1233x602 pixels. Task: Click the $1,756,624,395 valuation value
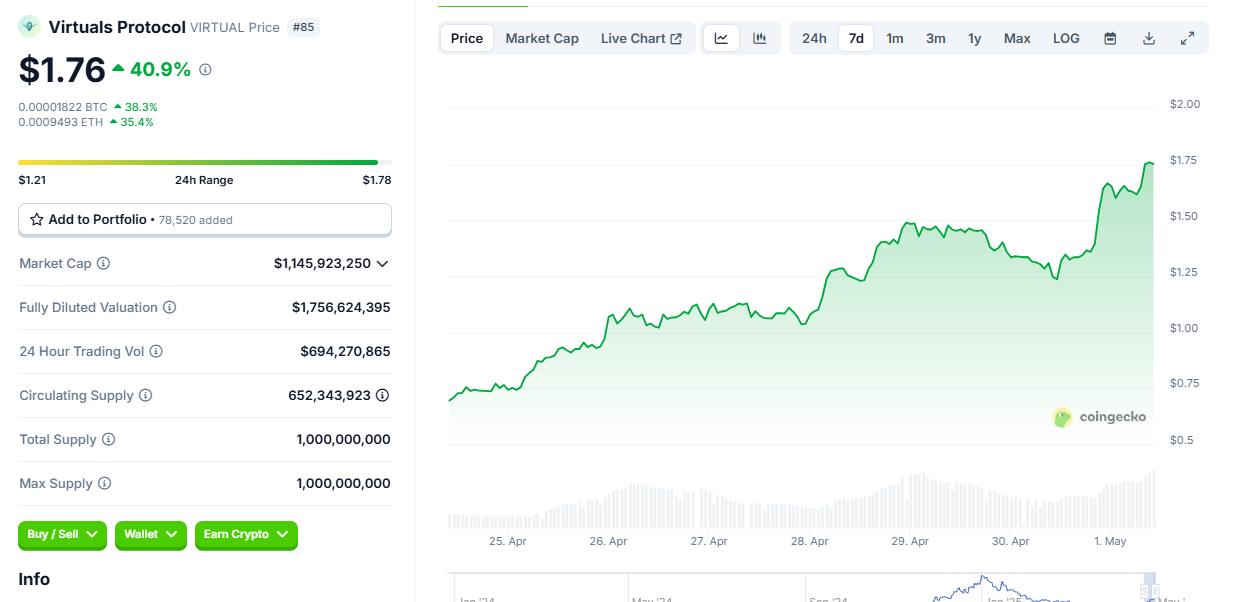click(x=341, y=307)
